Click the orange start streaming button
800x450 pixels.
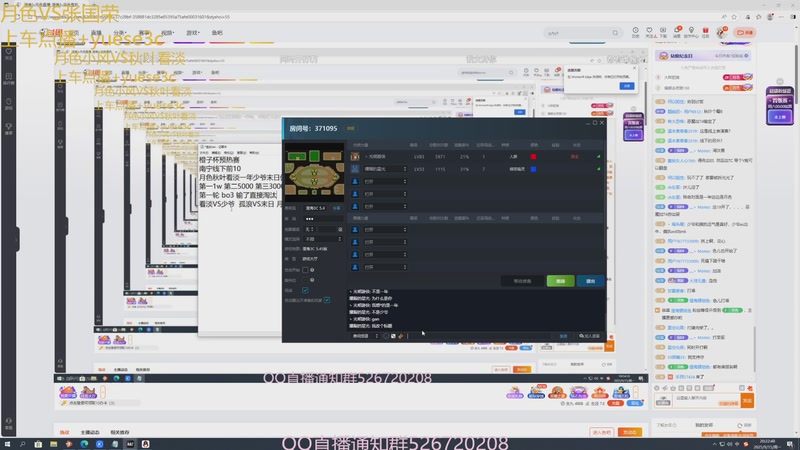(x=745, y=33)
